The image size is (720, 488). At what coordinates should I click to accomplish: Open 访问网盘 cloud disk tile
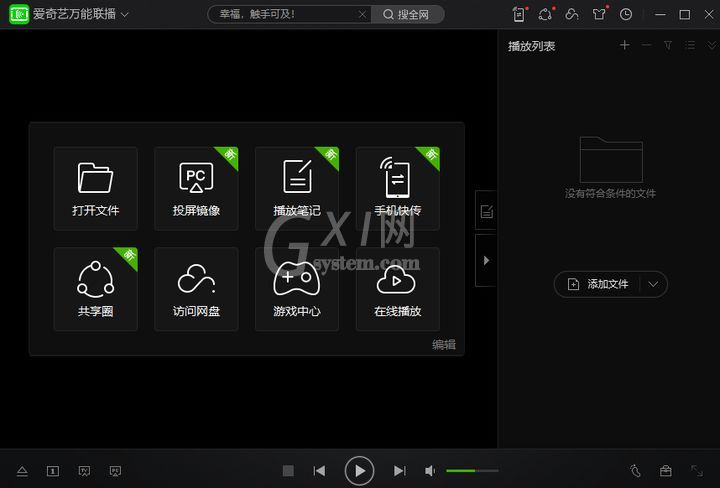click(196, 289)
